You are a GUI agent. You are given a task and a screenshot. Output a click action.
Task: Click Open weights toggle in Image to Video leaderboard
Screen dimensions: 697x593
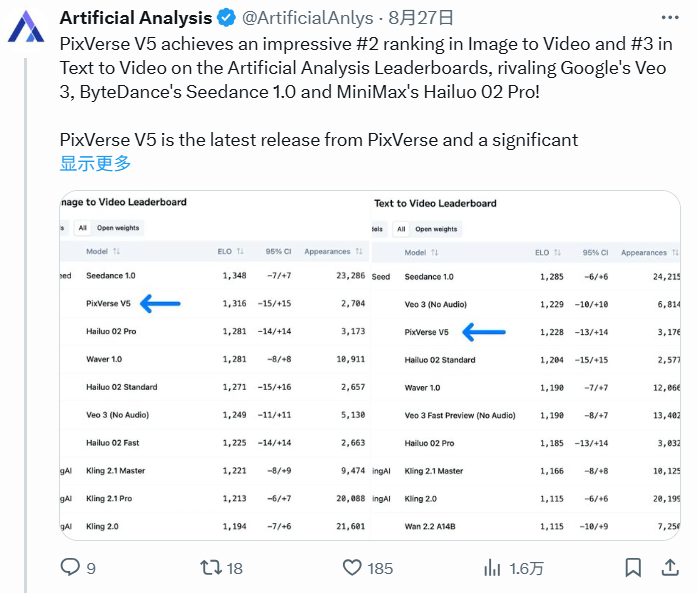click(x=118, y=228)
